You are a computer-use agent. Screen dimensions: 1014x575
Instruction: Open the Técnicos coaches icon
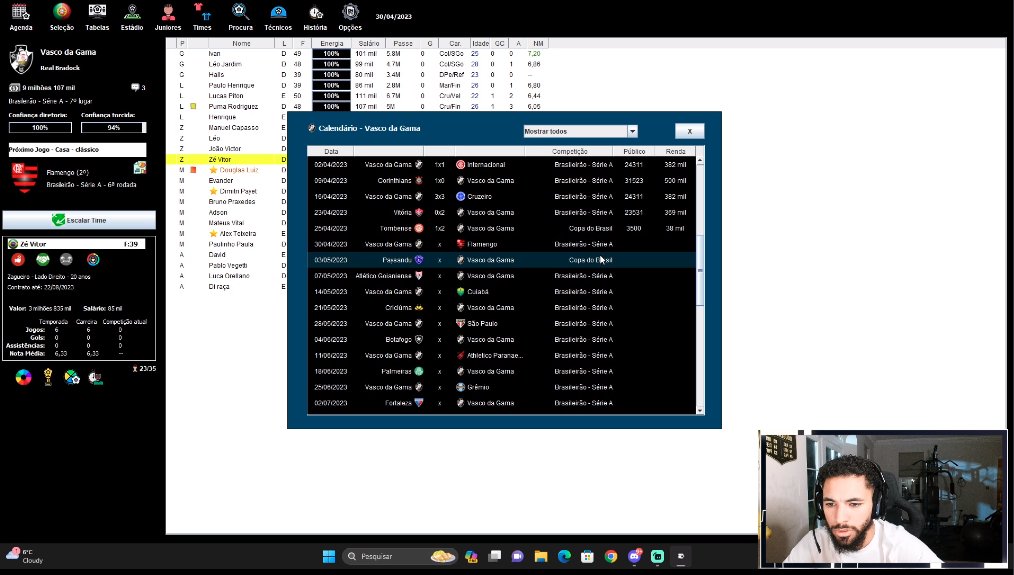(278, 12)
